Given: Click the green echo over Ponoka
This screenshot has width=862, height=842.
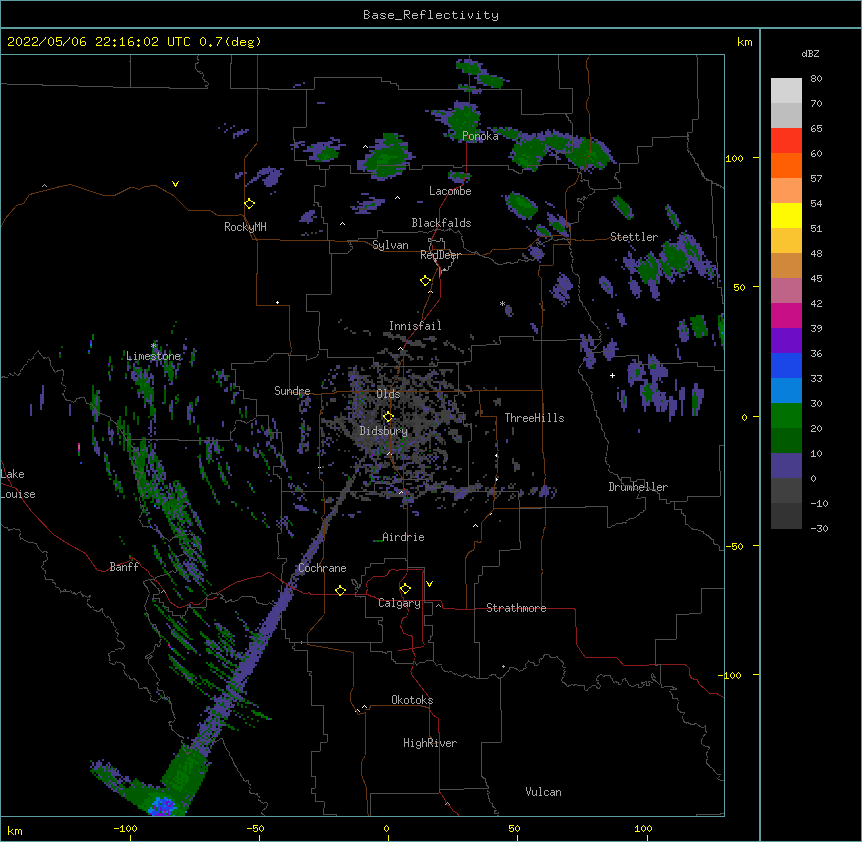Looking at the screenshot, I should 461,119.
